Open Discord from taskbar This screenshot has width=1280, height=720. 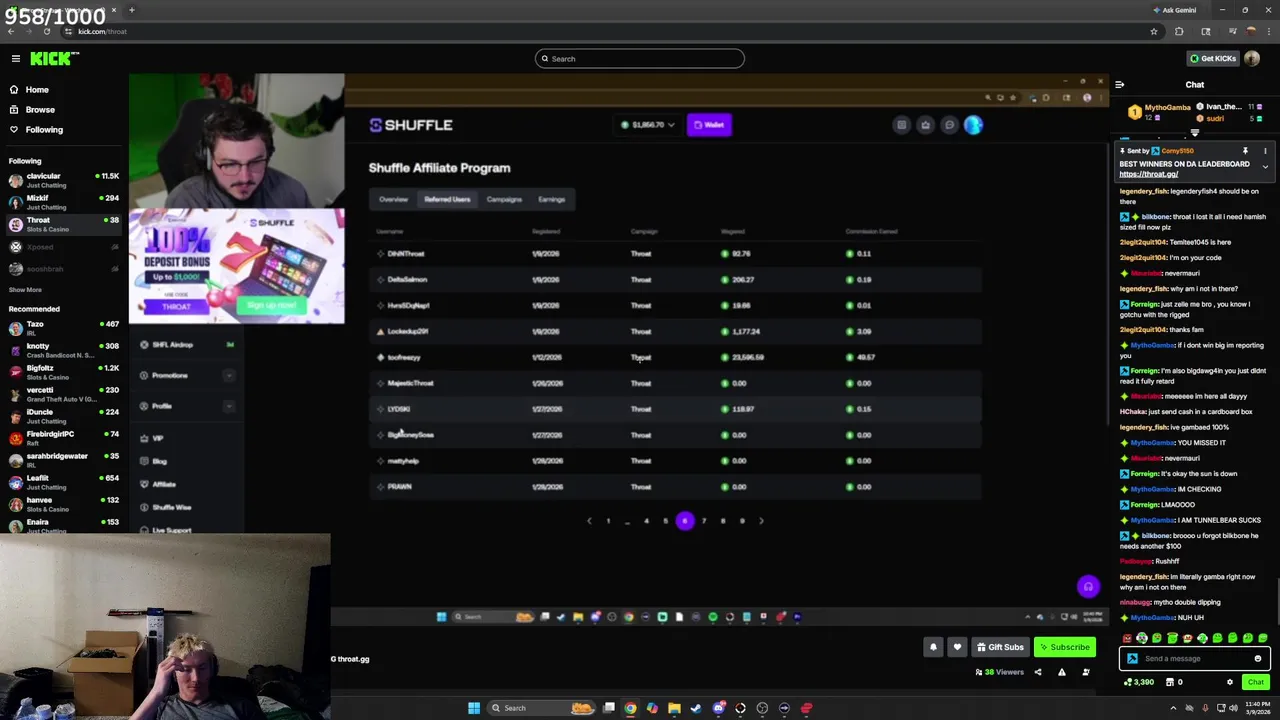(718, 708)
